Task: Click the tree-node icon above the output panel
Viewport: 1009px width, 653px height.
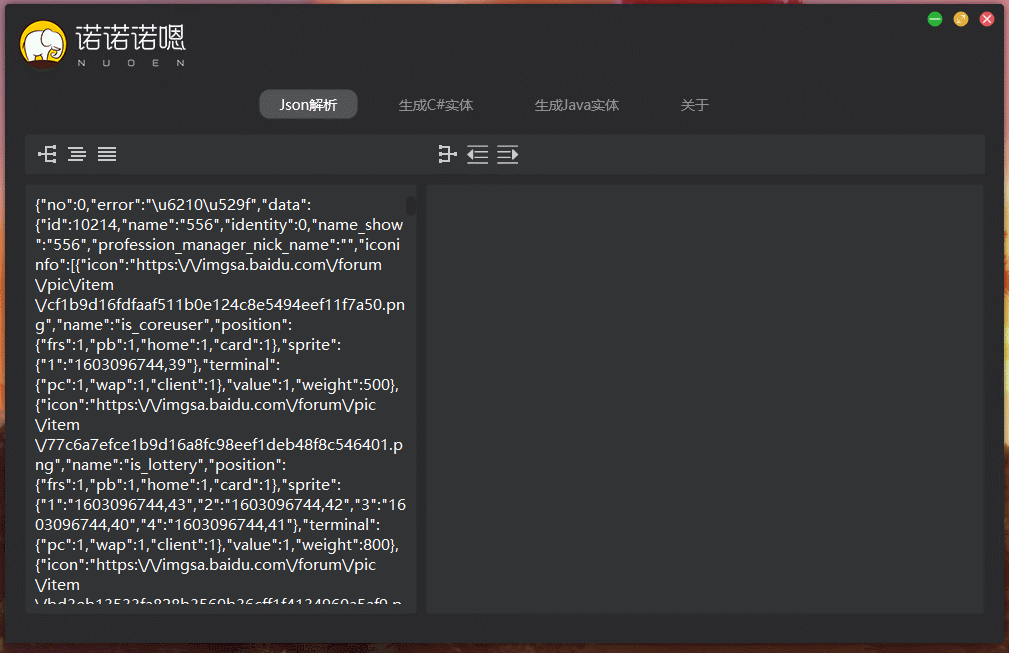Action: 447,154
